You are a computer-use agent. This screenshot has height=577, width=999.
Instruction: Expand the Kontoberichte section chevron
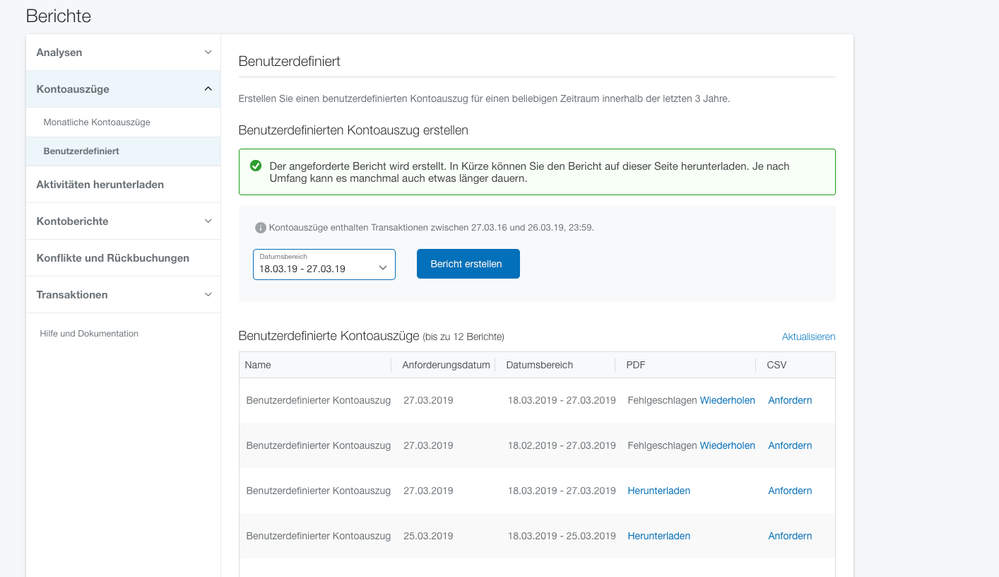[x=208, y=221]
